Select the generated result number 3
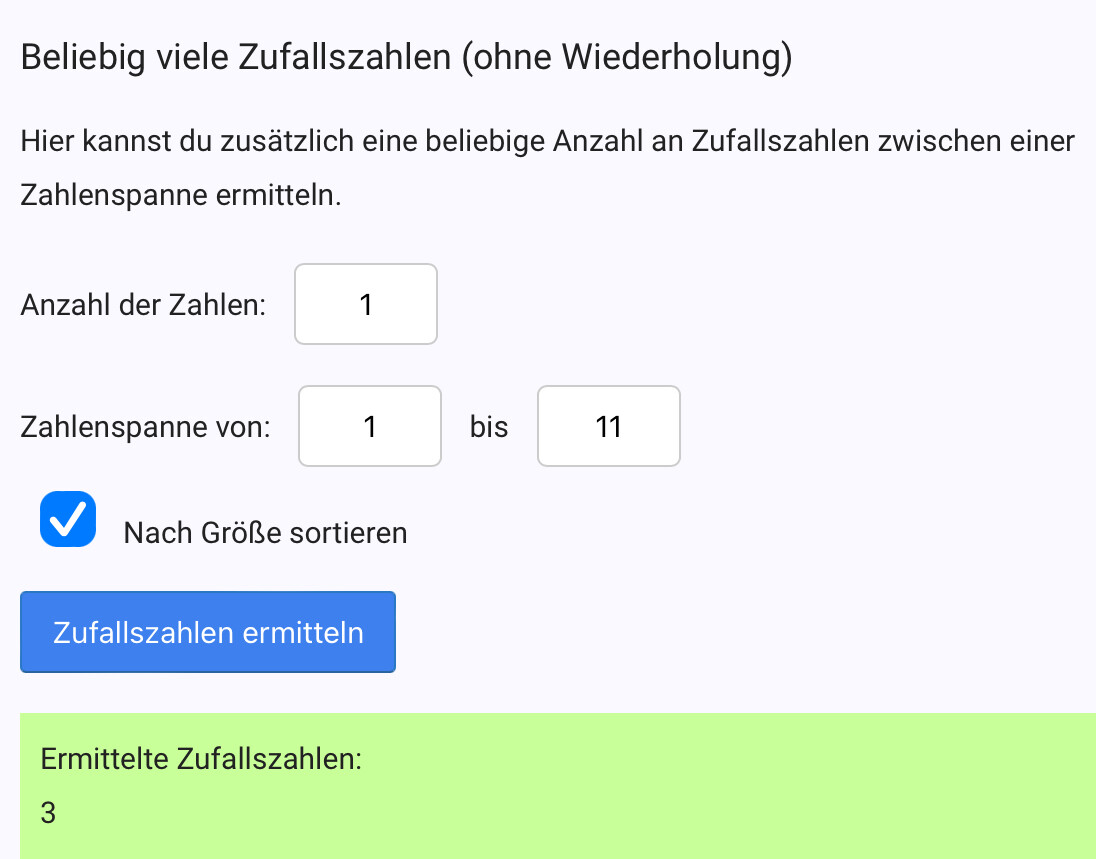Image resolution: width=1096 pixels, height=859 pixels. [x=48, y=813]
